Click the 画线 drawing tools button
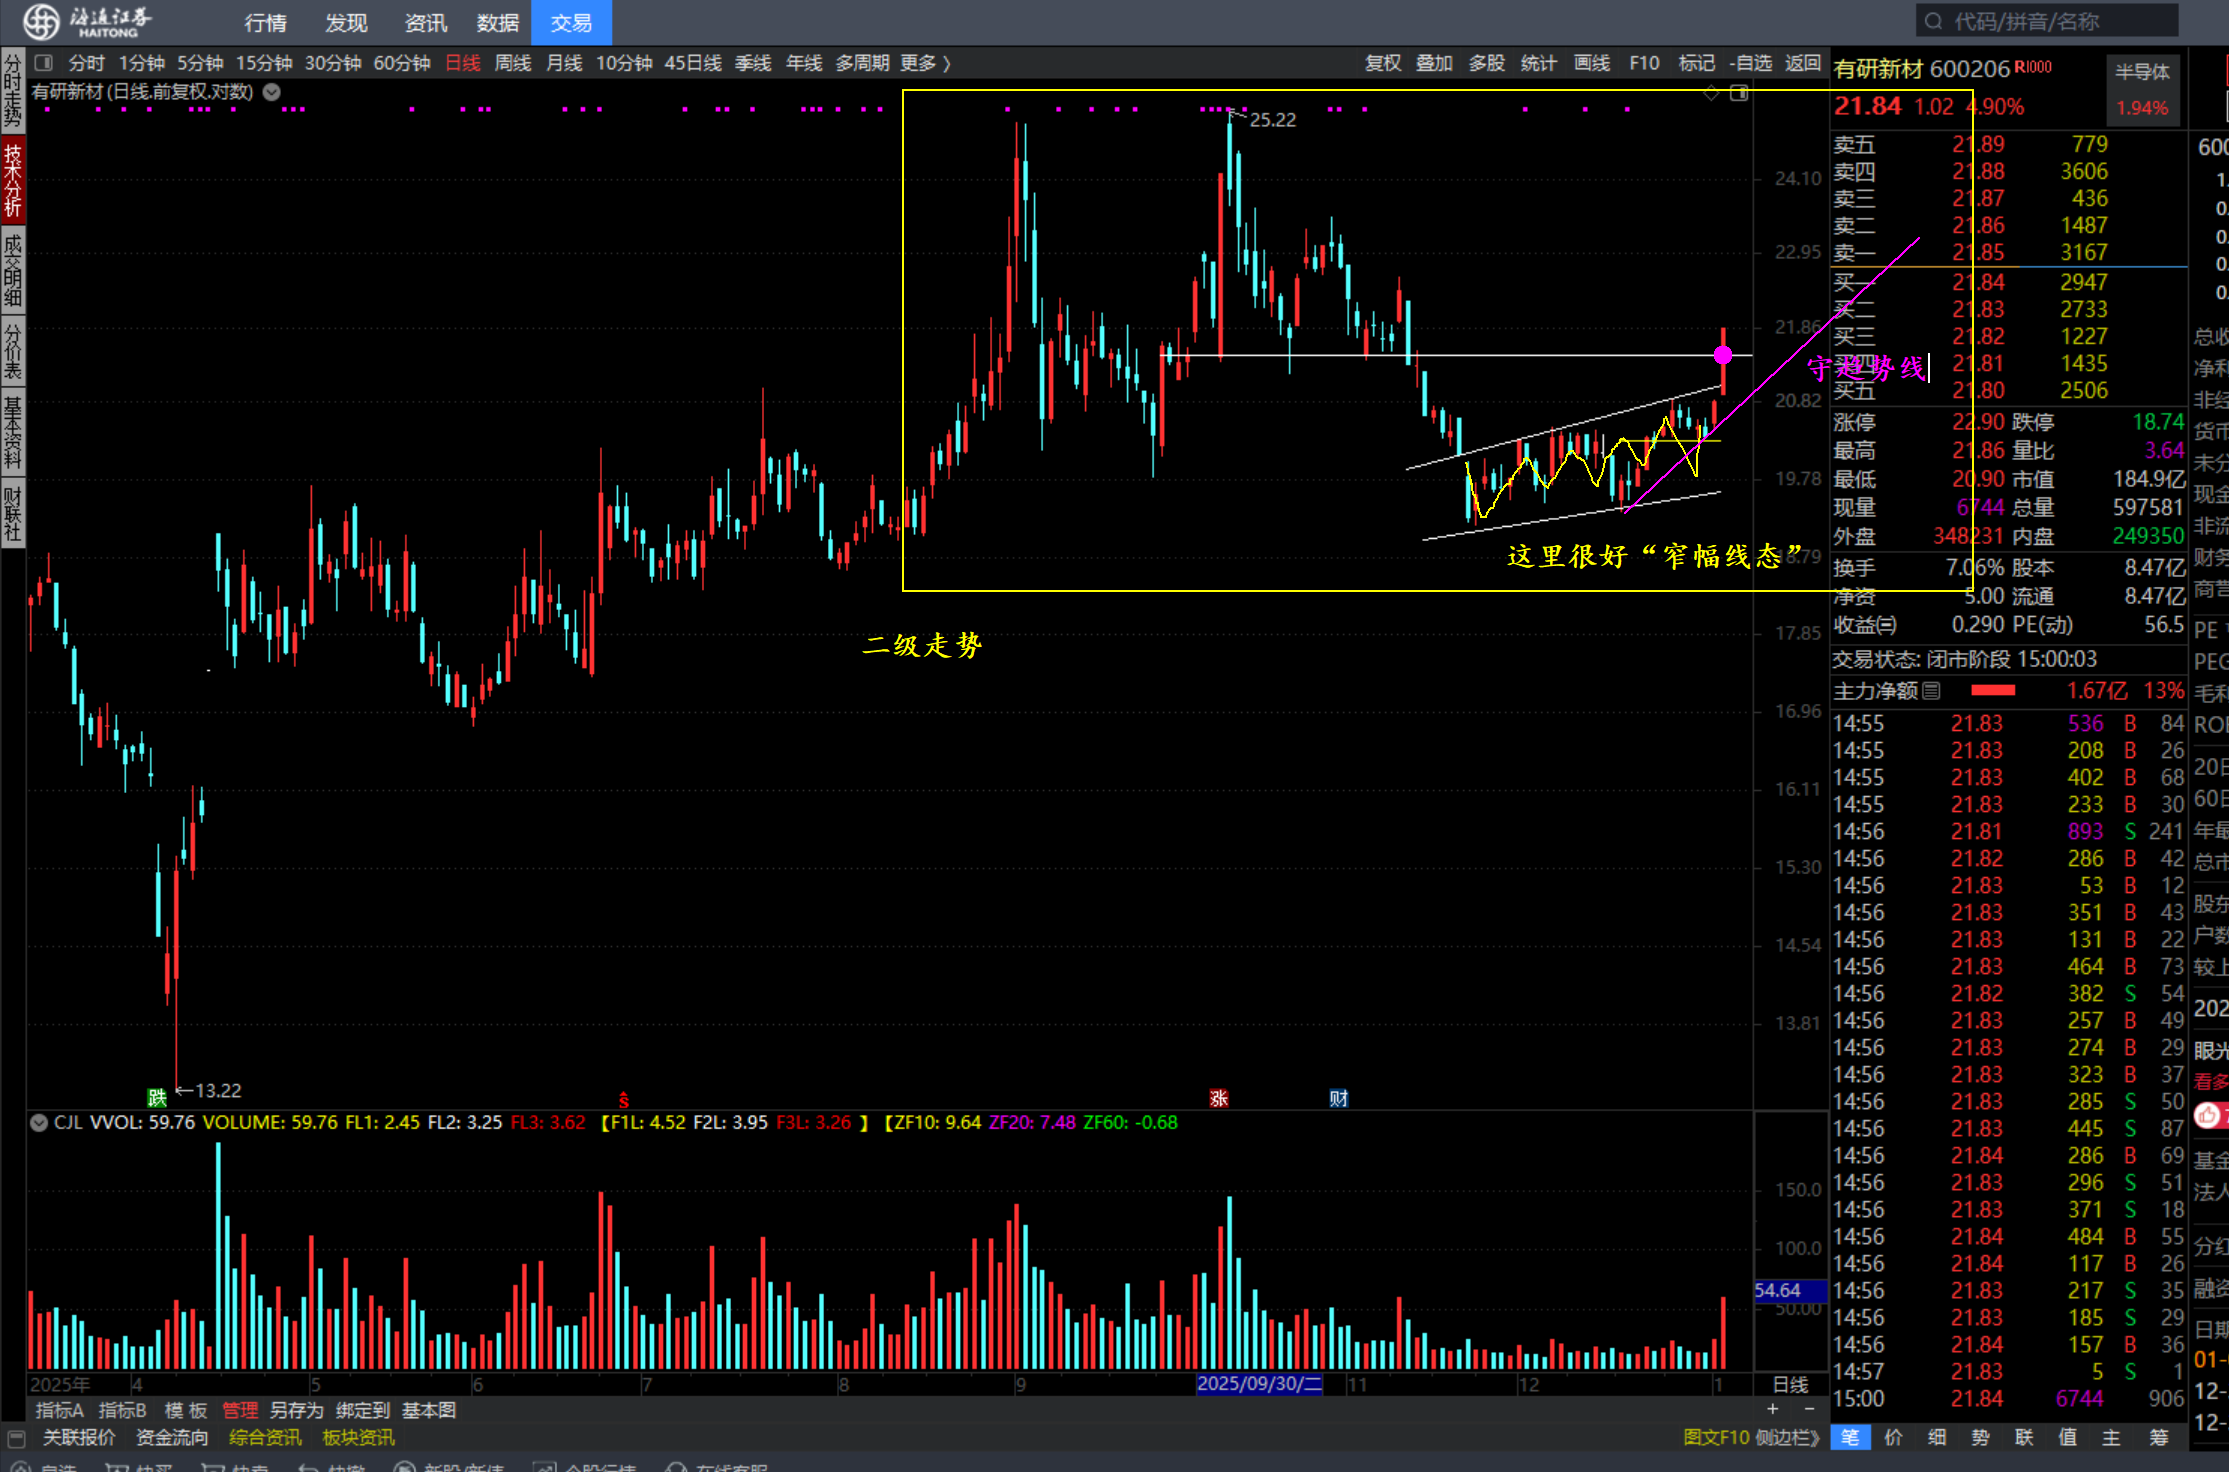This screenshot has height=1472, width=2229. (x=1591, y=63)
